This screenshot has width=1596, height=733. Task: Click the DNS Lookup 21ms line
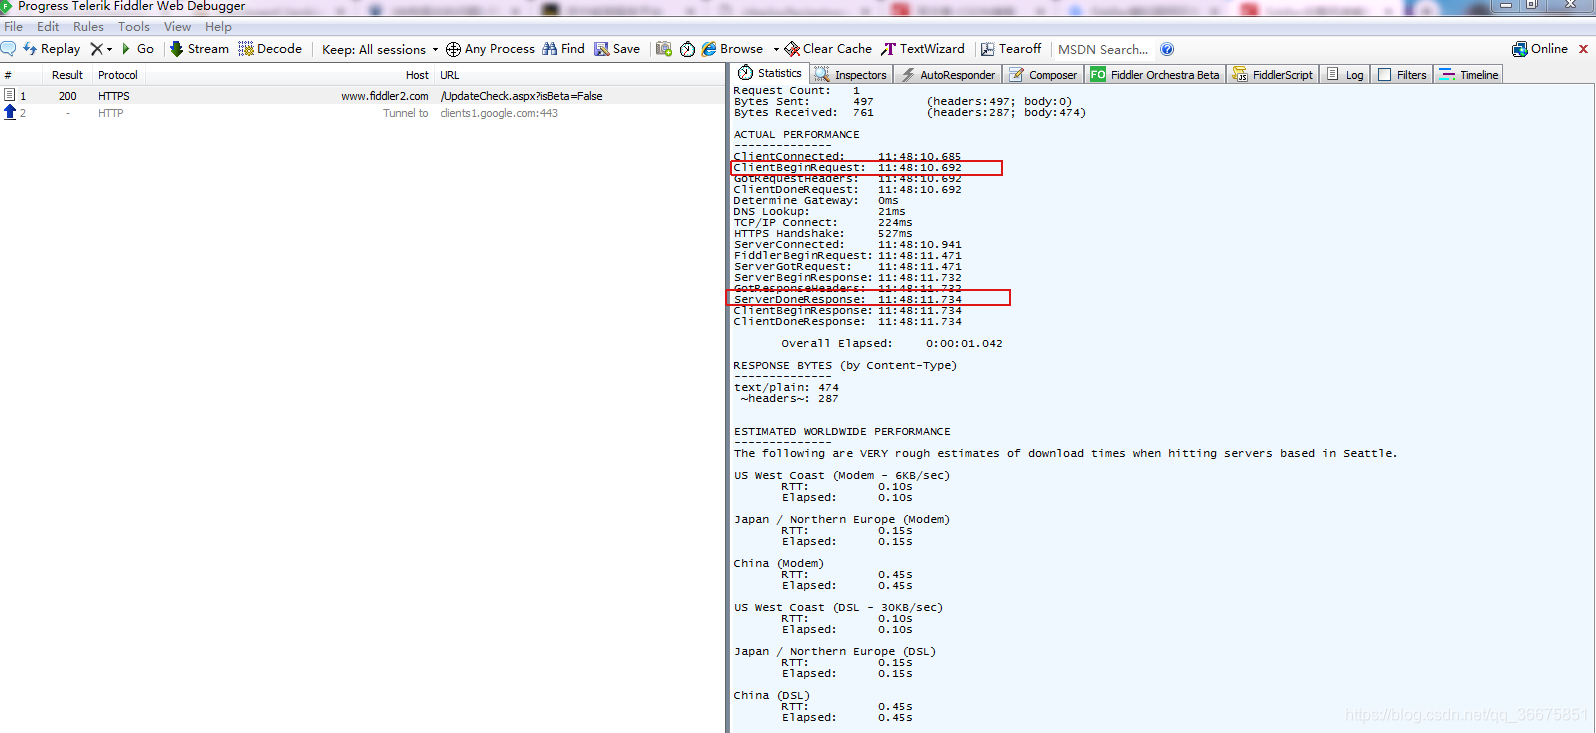pos(820,211)
